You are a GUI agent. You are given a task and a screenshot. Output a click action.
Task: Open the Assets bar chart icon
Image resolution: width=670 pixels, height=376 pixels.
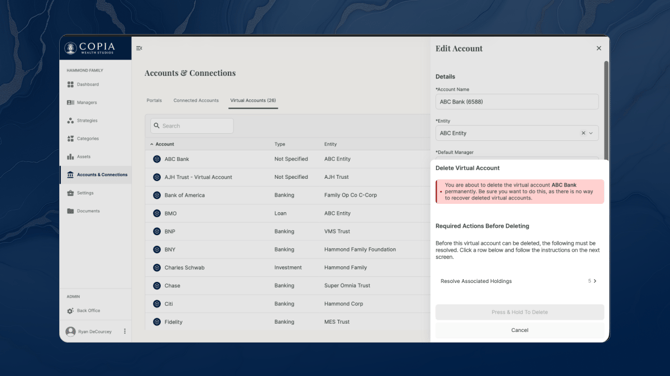click(71, 157)
